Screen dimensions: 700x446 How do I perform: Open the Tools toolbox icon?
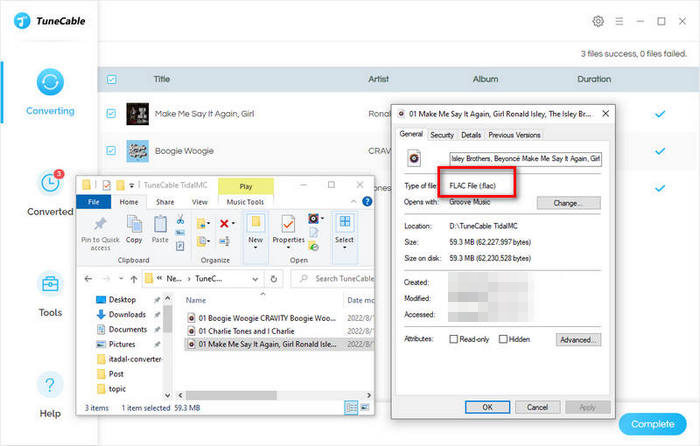click(50, 284)
